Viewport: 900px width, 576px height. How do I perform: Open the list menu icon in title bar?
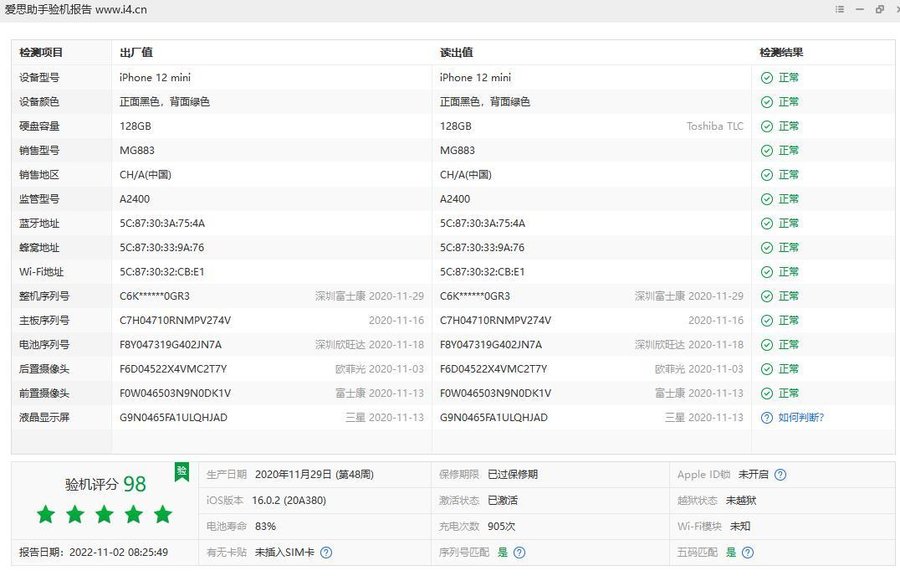839,9
